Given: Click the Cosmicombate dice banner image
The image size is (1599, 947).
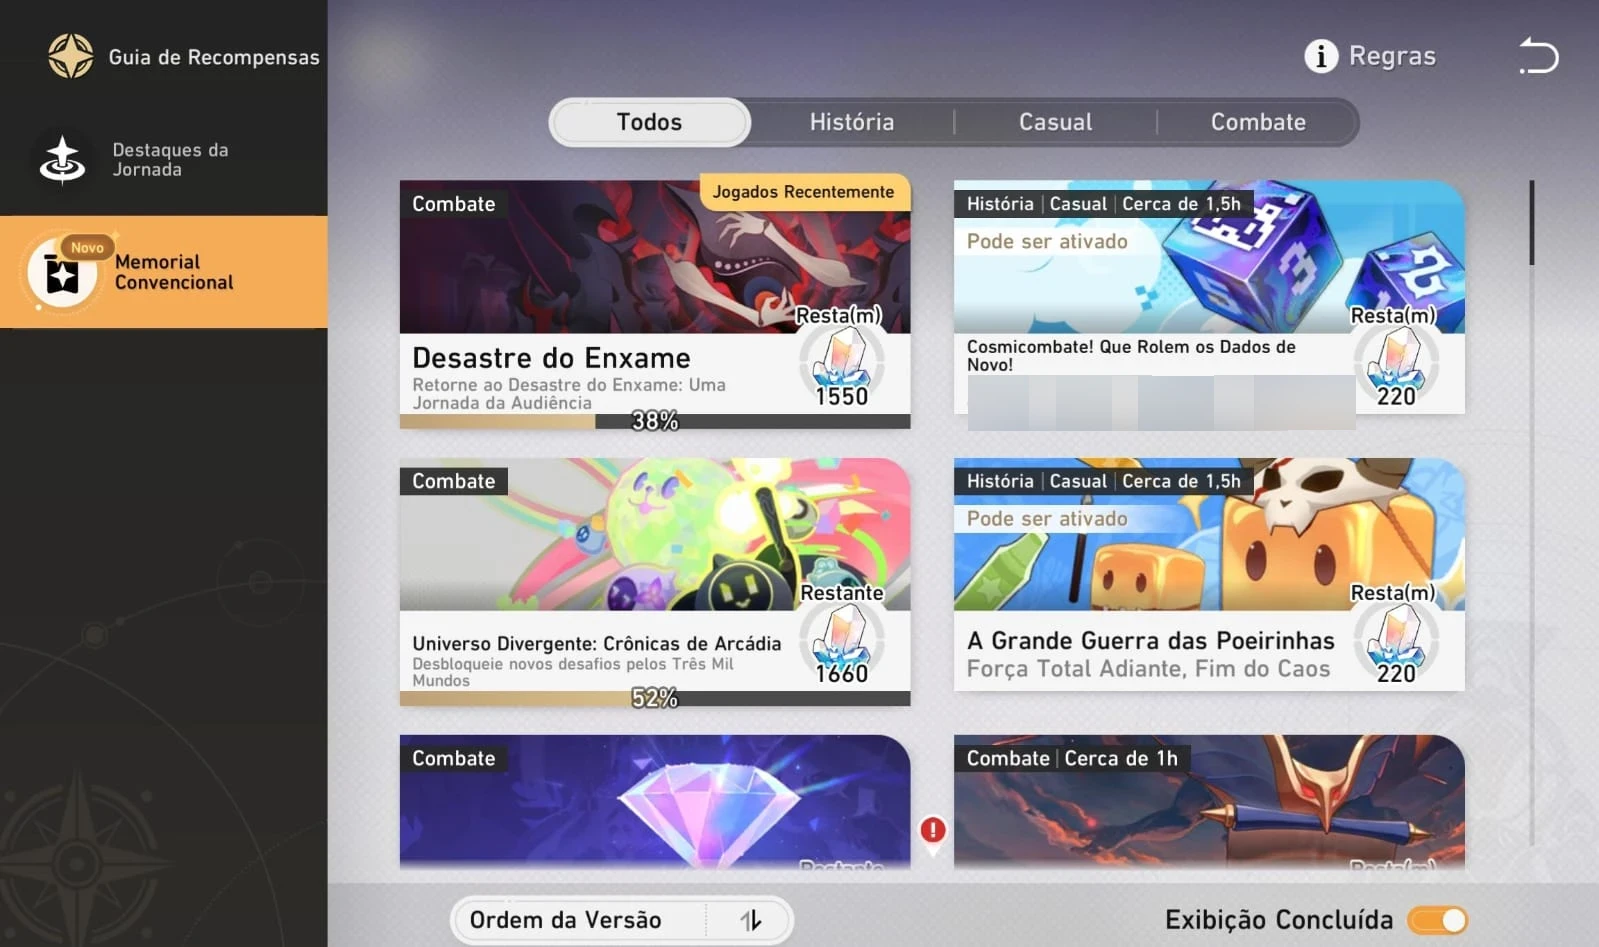Looking at the screenshot, I should [x=1209, y=257].
